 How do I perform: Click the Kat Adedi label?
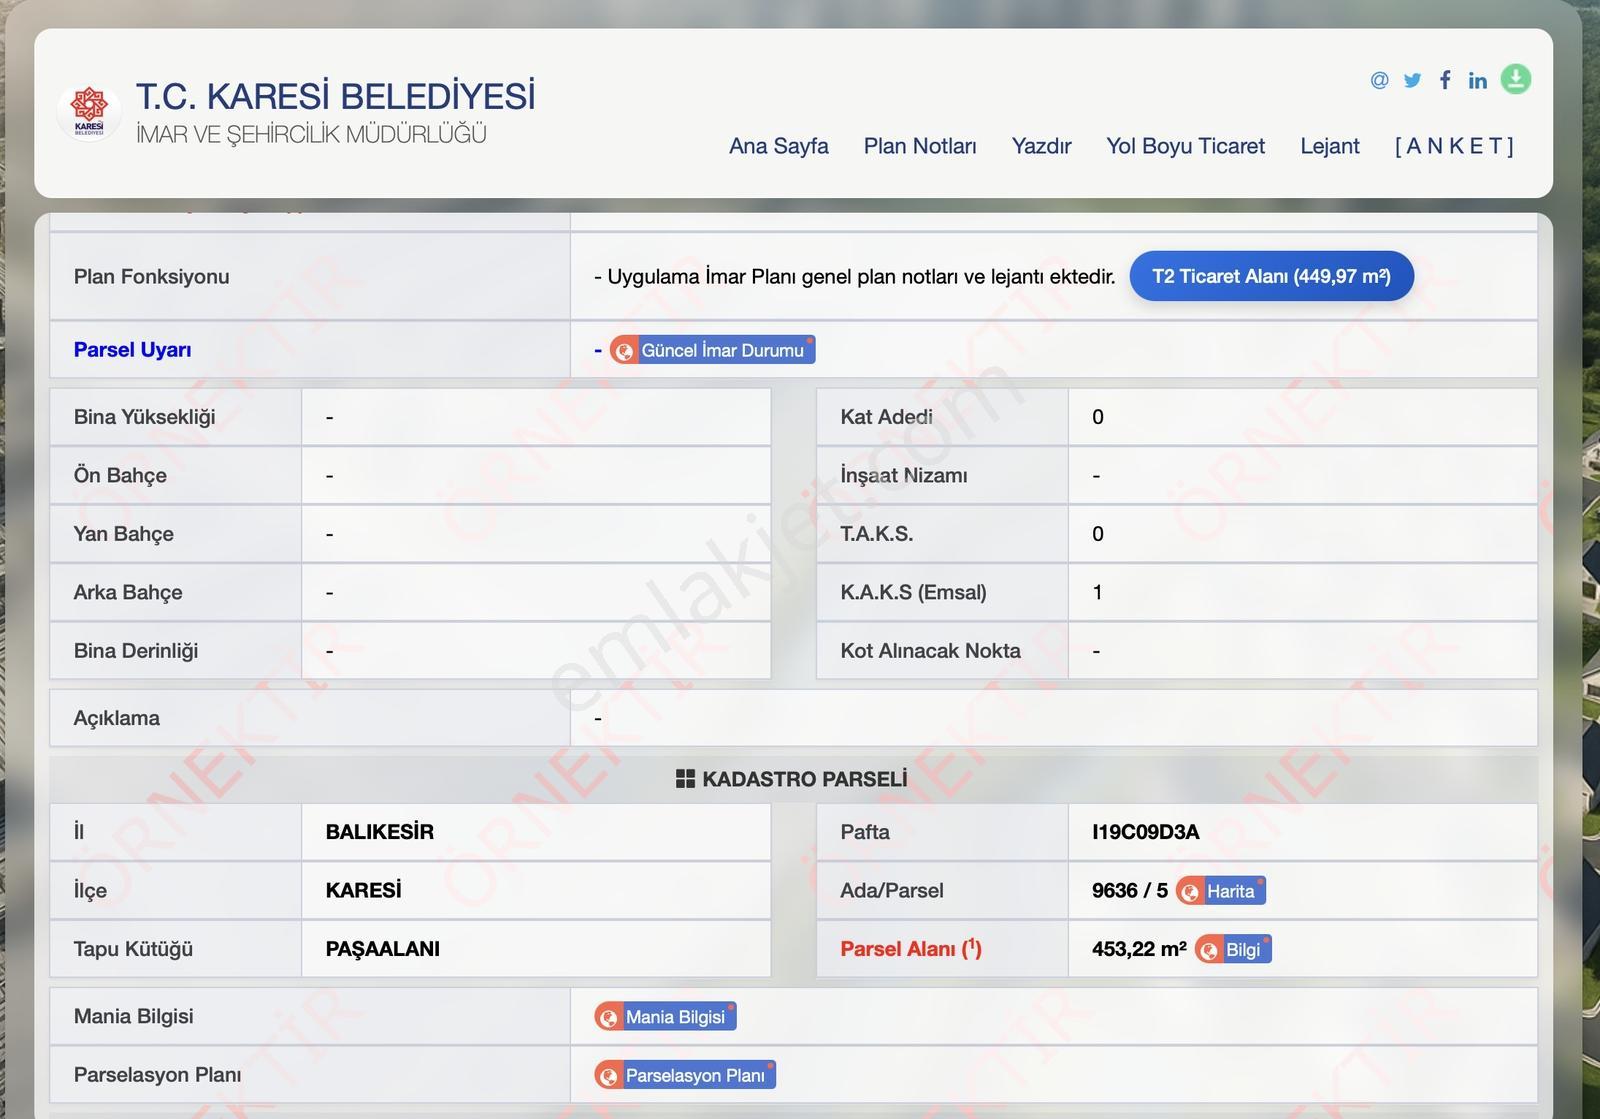click(886, 417)
